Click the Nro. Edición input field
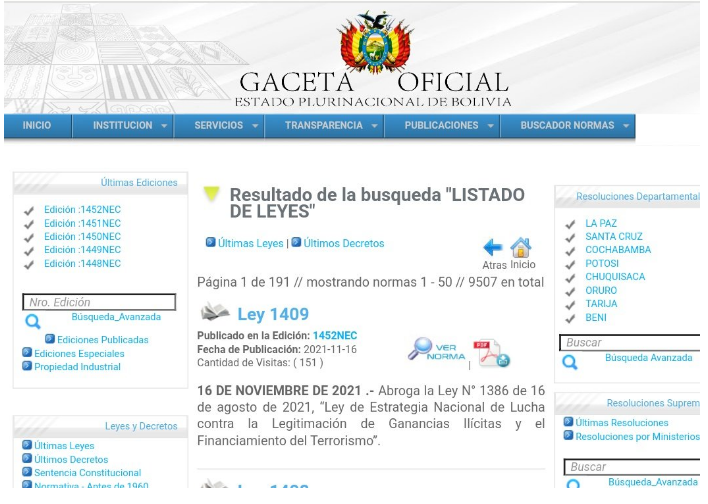 pos(99,302)
